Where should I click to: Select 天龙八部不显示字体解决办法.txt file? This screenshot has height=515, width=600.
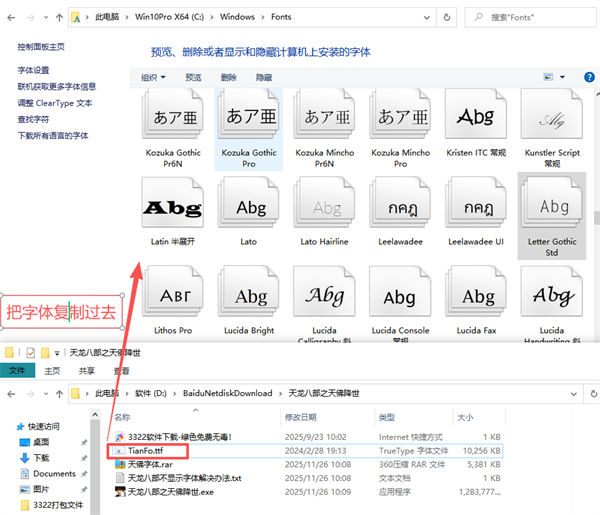(x=178, y=478)
